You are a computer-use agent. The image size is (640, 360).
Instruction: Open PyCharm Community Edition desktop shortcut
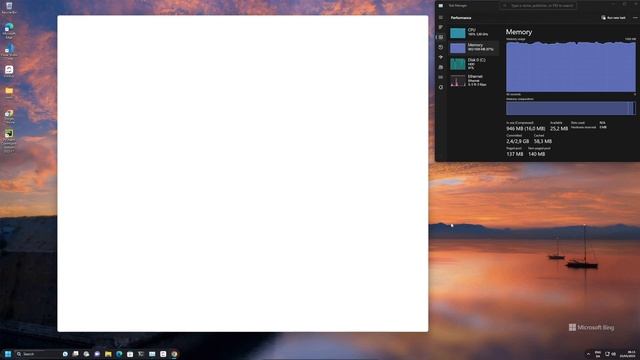coord(9,140)
